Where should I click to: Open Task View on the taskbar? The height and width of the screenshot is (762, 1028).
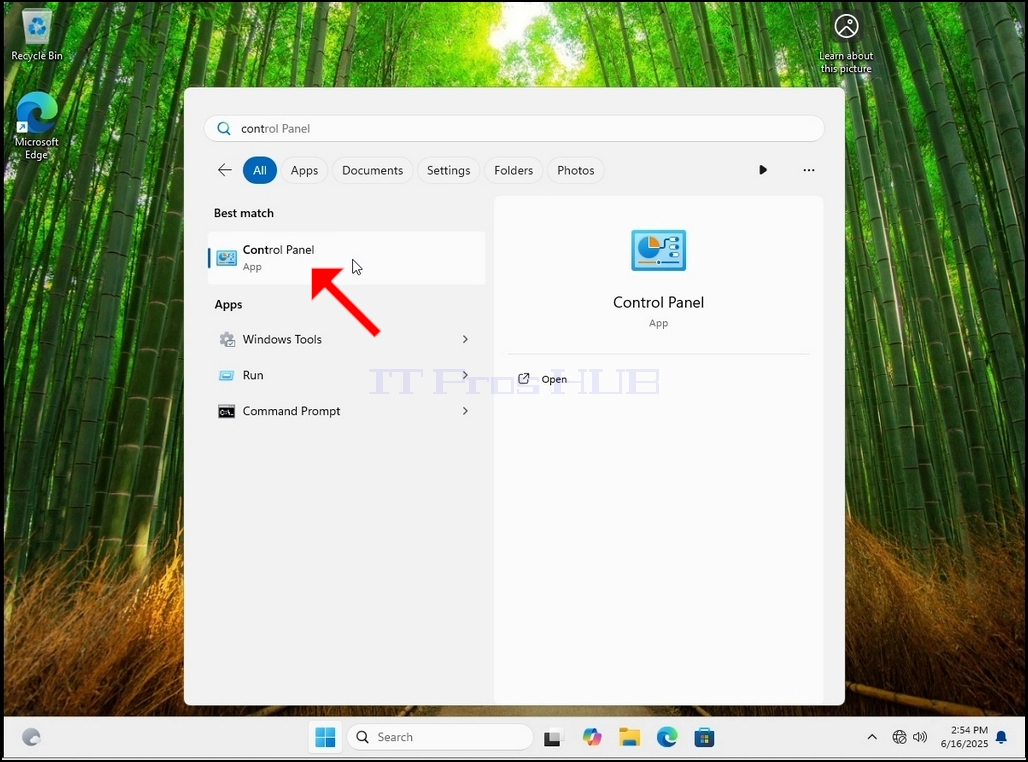[553, 738]
